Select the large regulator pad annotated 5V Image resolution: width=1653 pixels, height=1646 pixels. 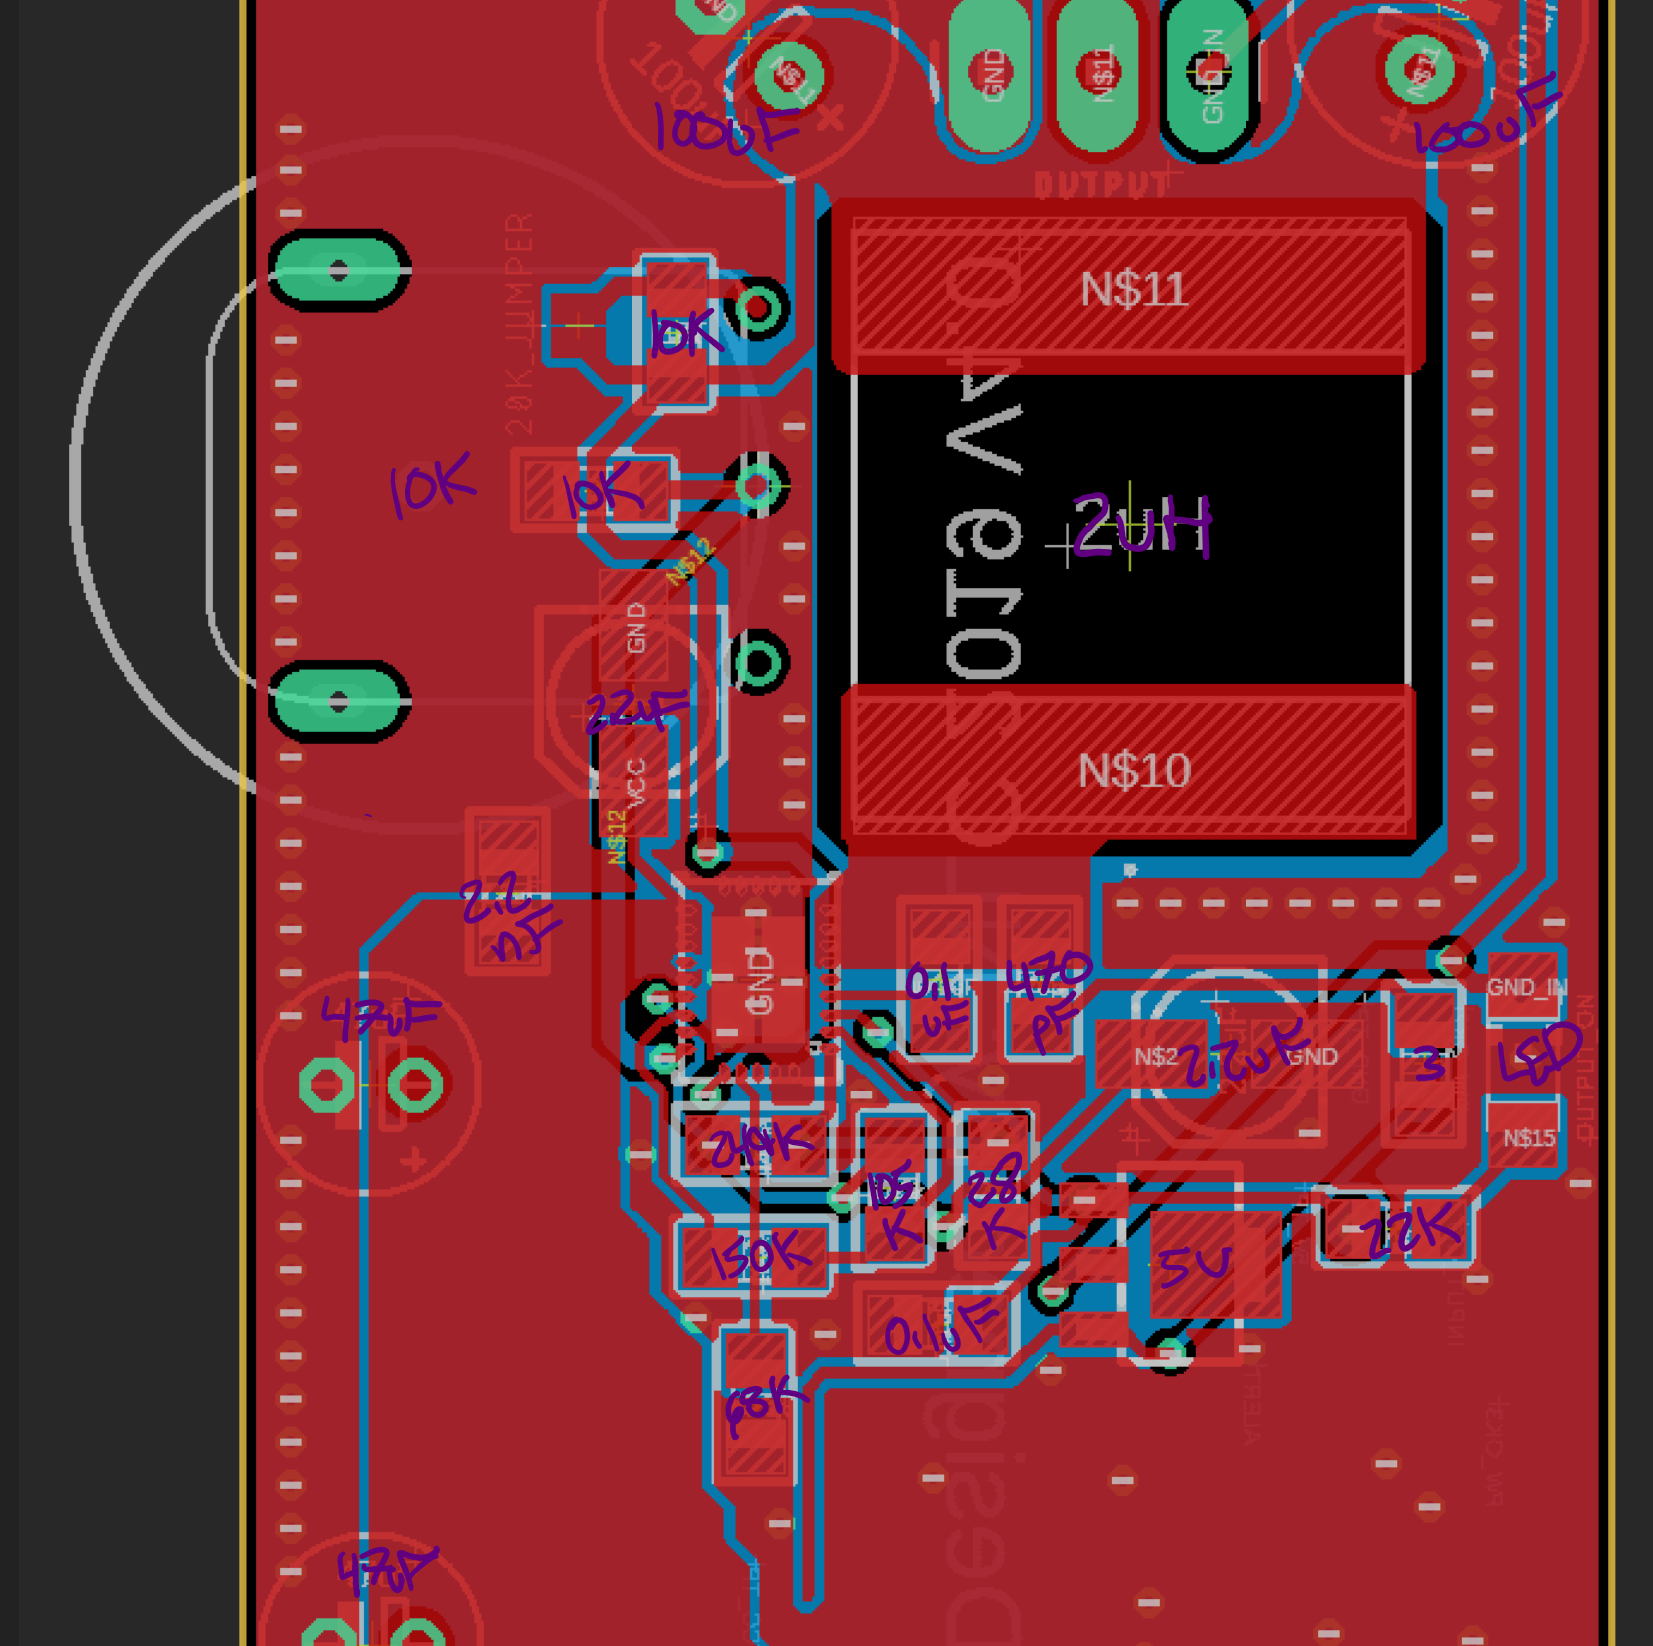pos(1214,1266)
